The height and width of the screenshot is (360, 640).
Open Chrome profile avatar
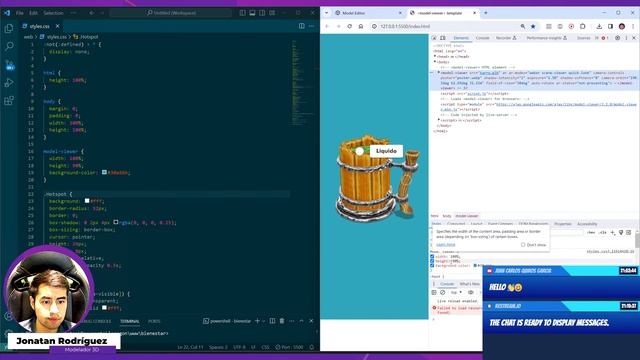(622, 26)
